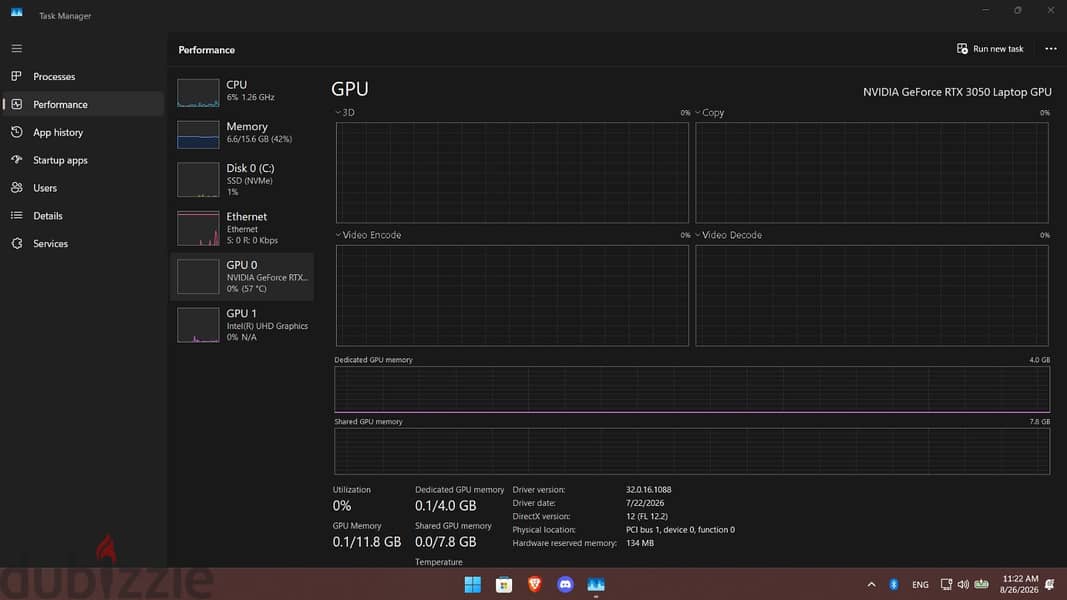Select Disk 0 (C:) performance item

click(x=242, y=180)
